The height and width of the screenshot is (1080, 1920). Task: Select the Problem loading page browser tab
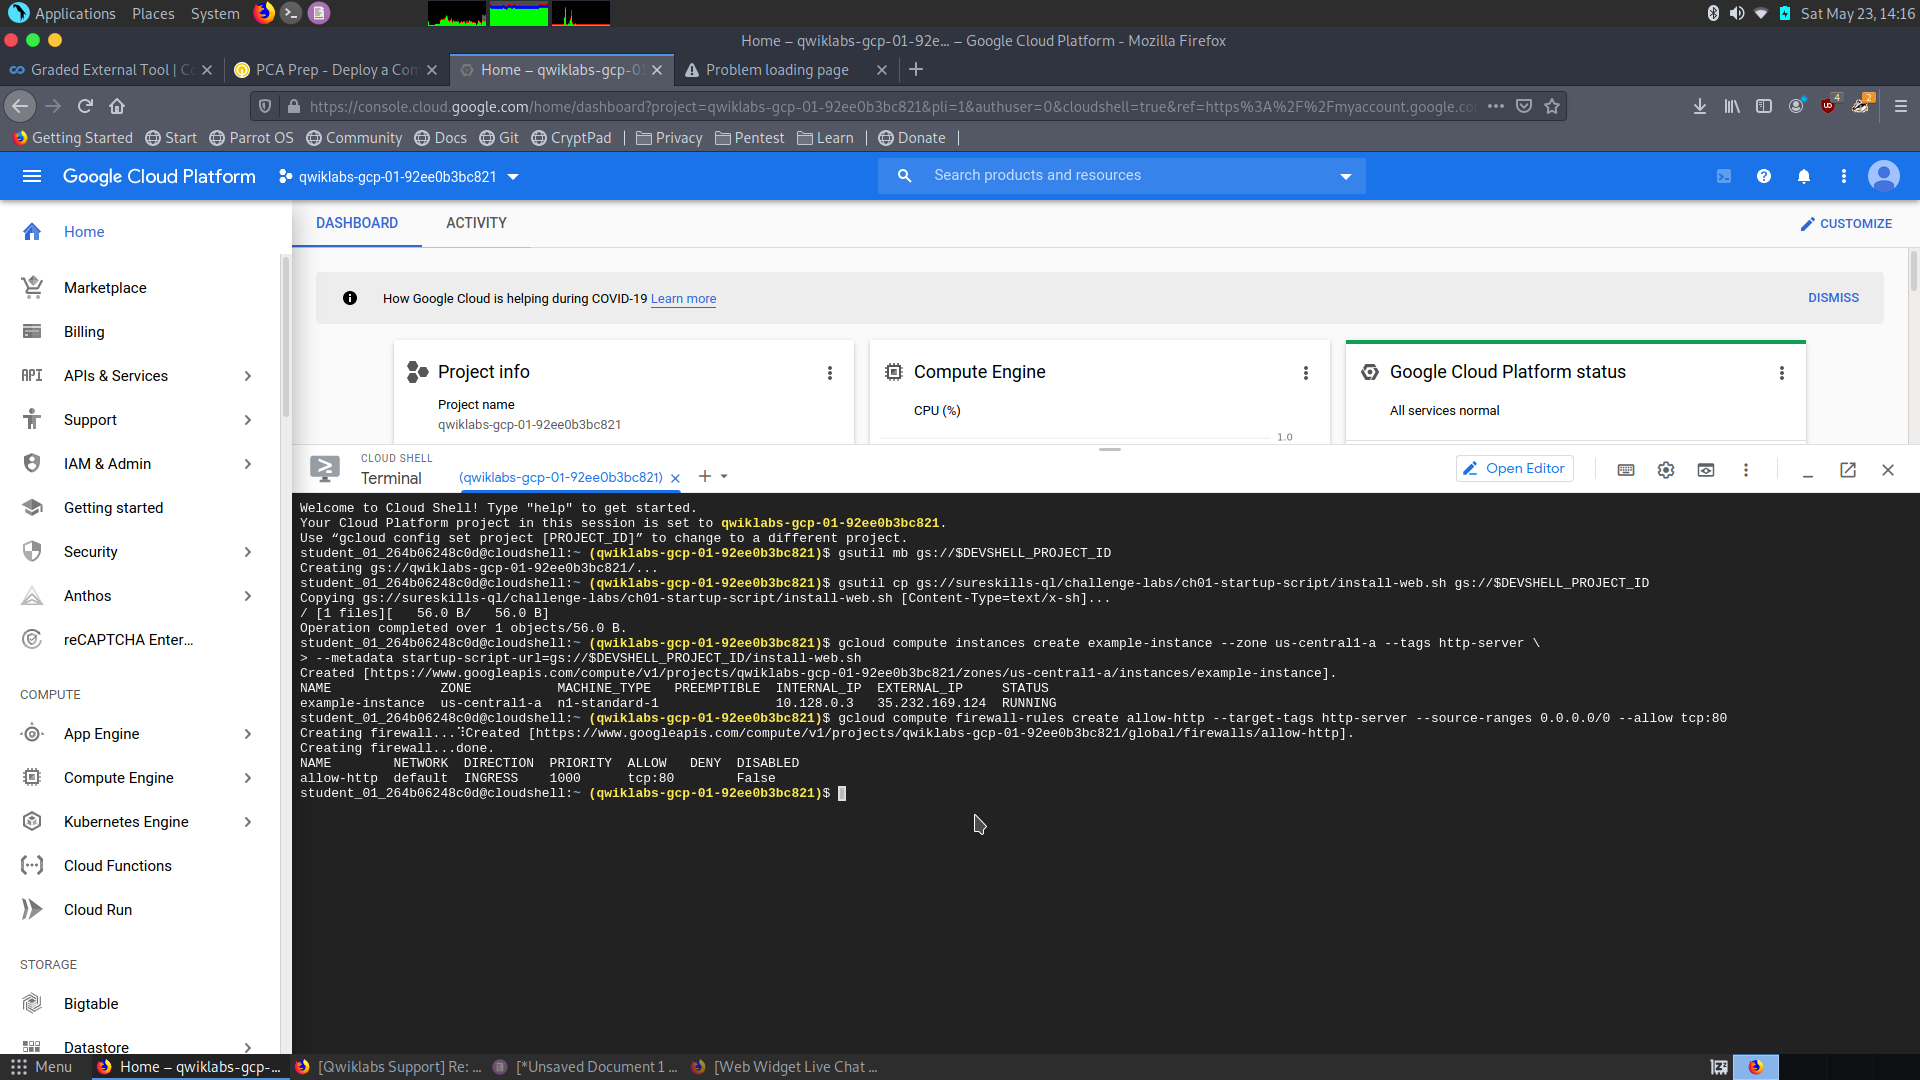click(x=779, y=70)
